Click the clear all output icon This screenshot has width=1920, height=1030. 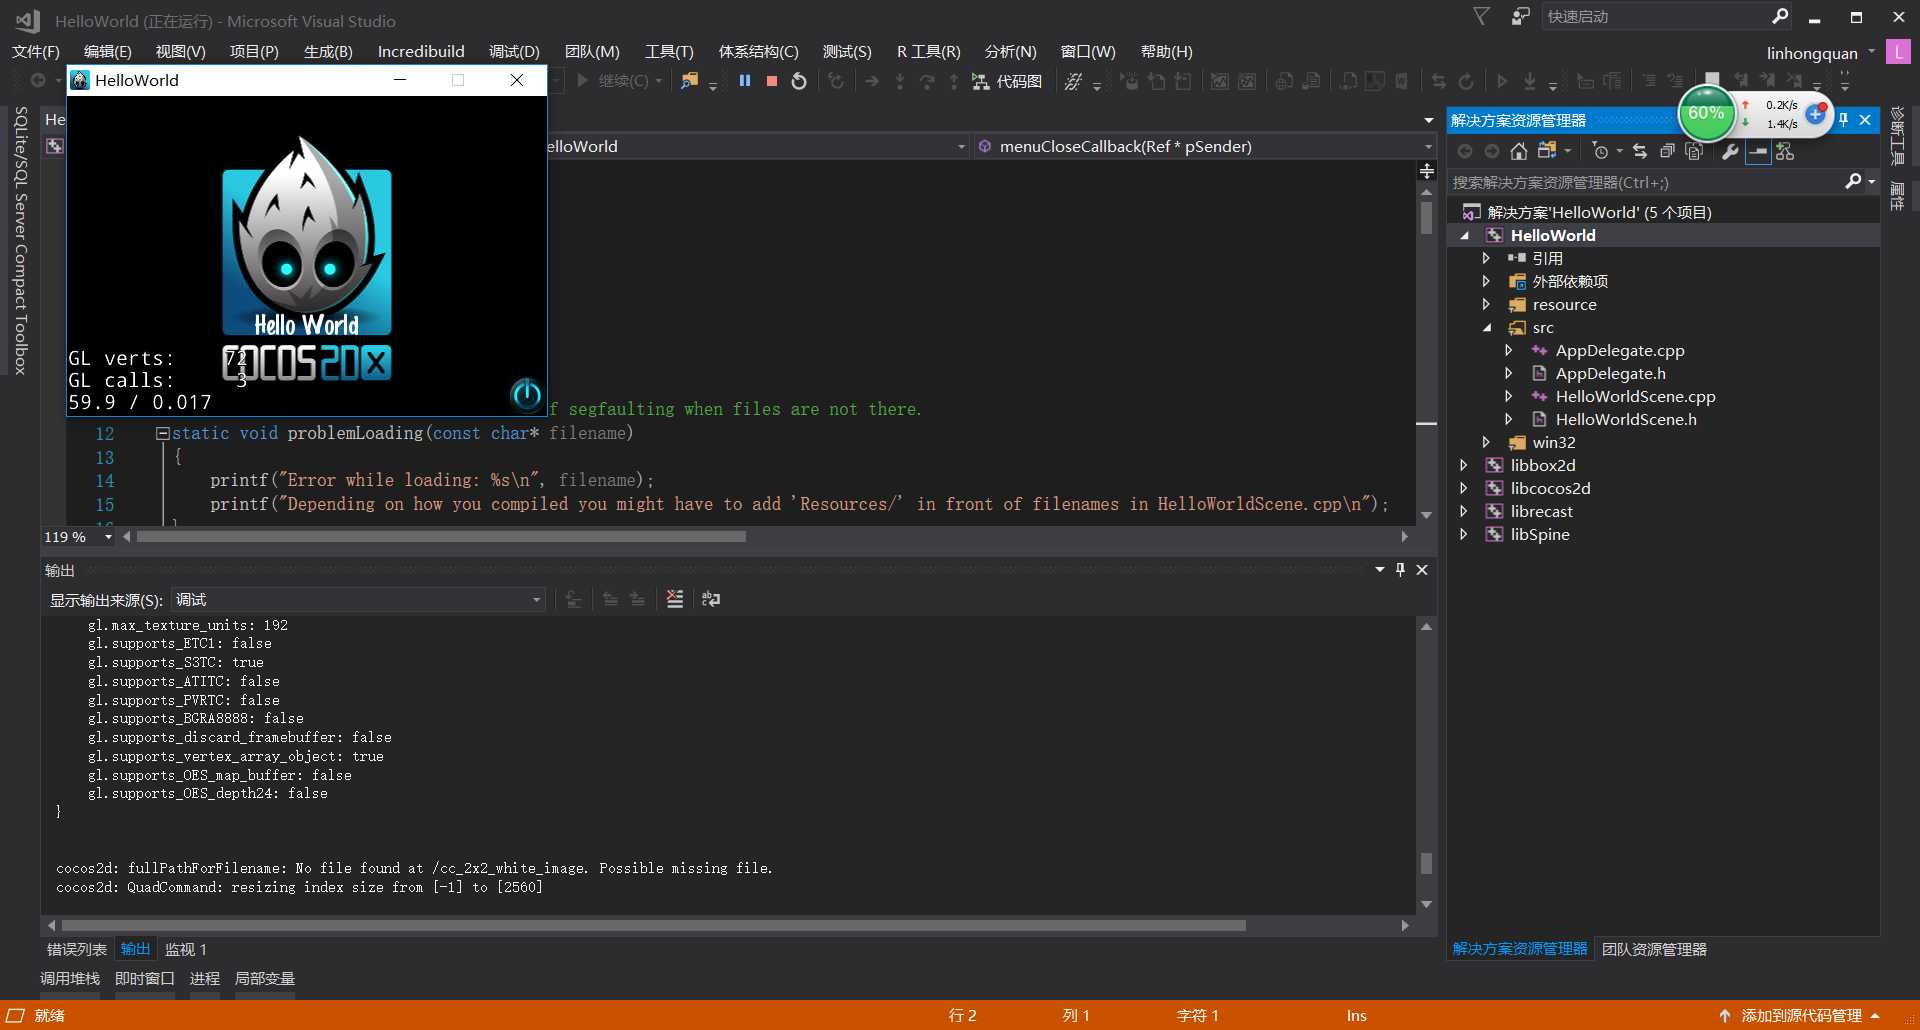(675, 599)
